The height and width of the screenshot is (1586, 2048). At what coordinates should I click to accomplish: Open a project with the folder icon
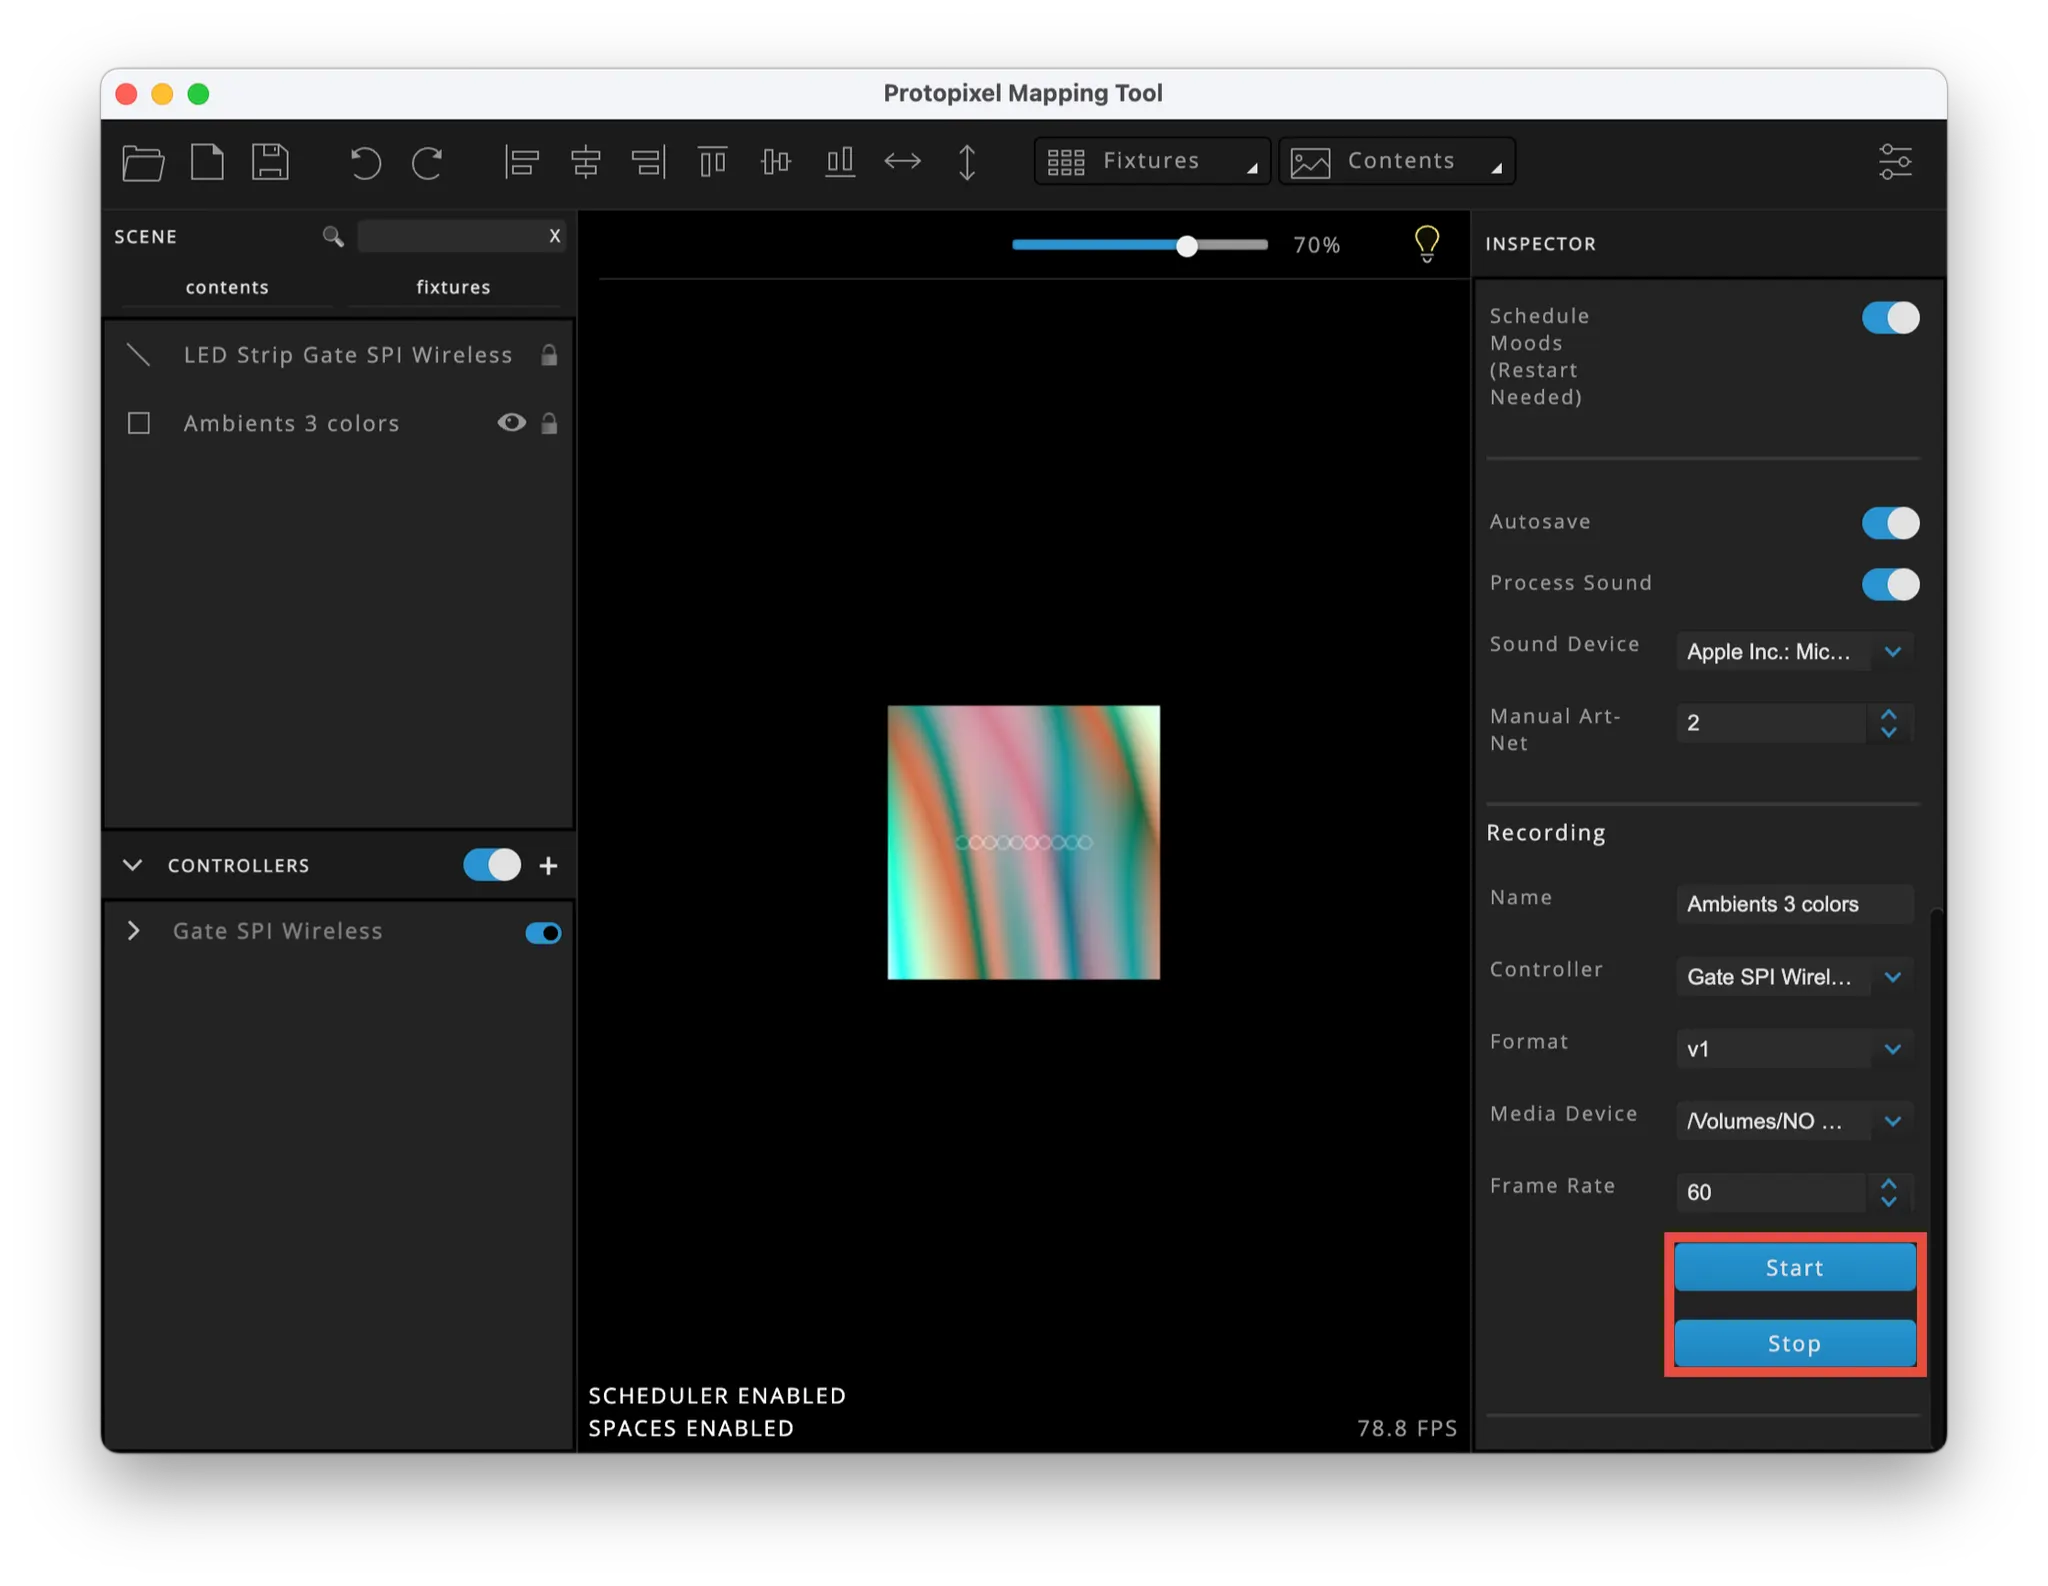pyautogui.click(x=143, y=162)
